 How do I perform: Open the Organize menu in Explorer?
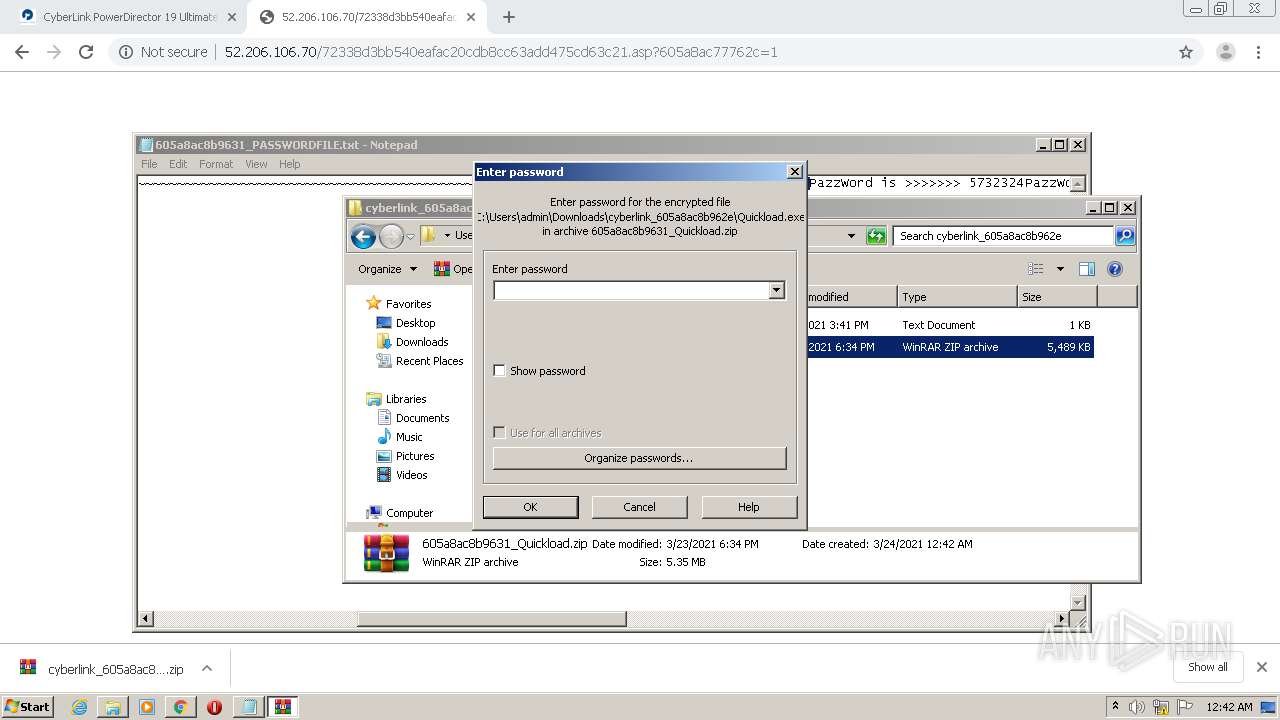point(387,269)
